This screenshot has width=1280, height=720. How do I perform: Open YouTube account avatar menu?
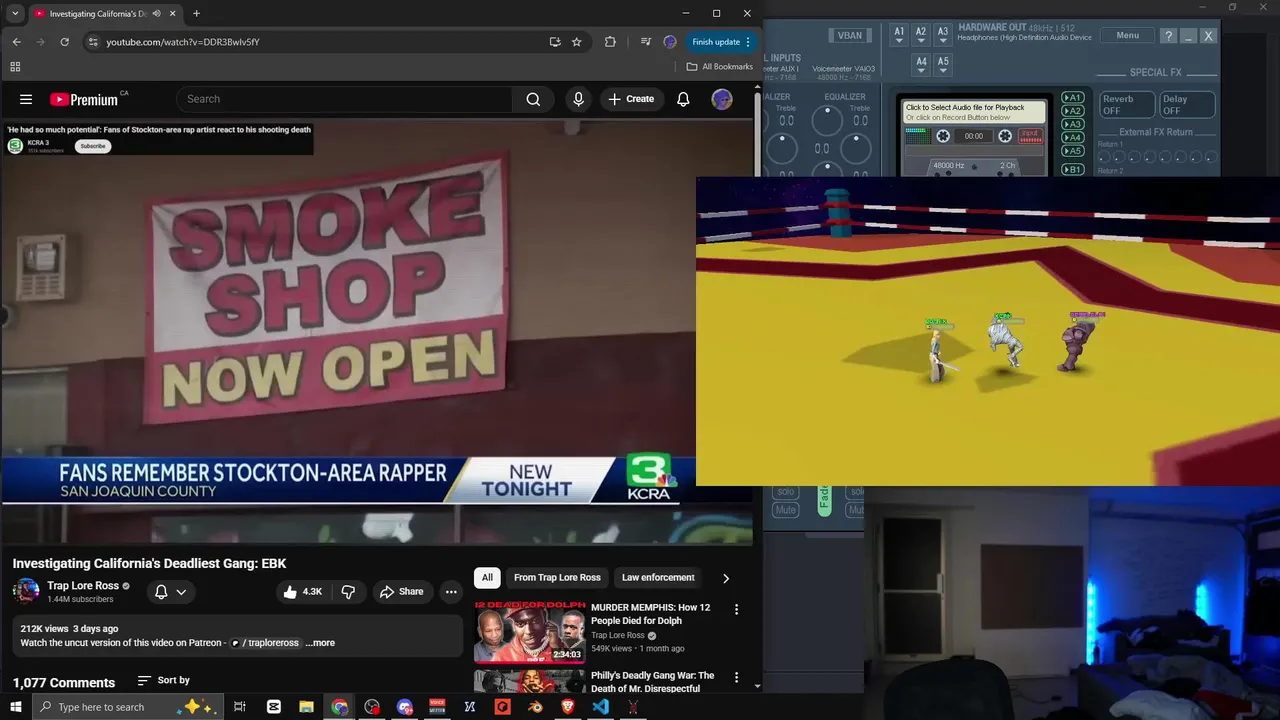point(722,99)
